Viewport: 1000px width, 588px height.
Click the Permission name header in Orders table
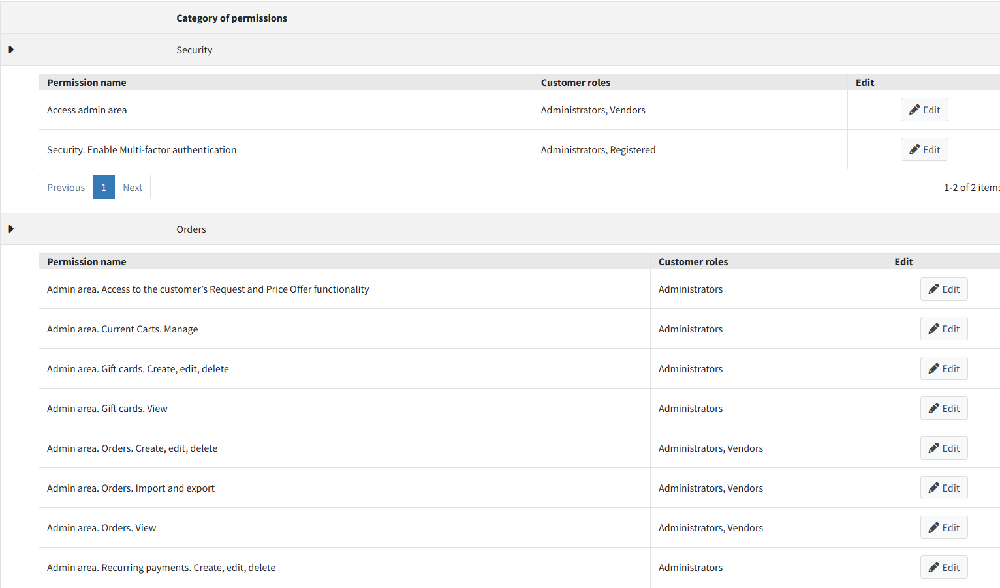tap(87, 262)
